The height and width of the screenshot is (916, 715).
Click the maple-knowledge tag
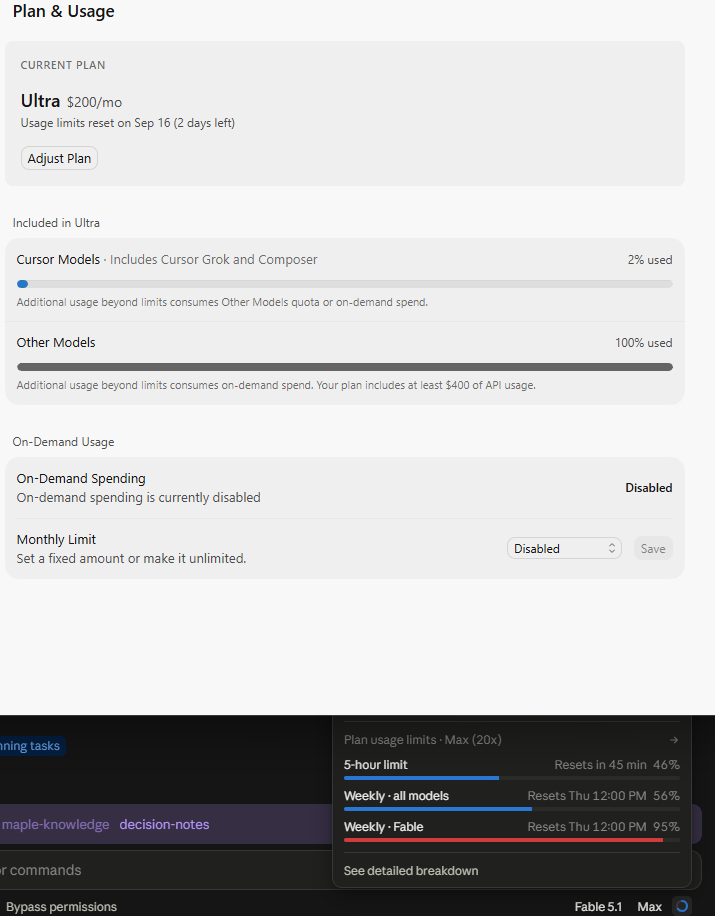(x=55, y=824)
